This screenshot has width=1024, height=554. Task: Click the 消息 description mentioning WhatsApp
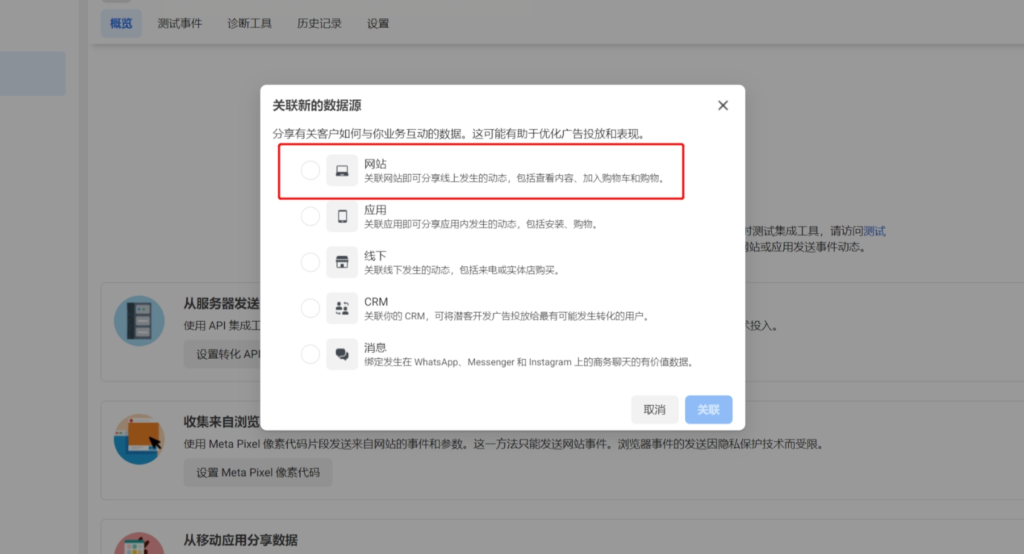click(x=530, y=362)
